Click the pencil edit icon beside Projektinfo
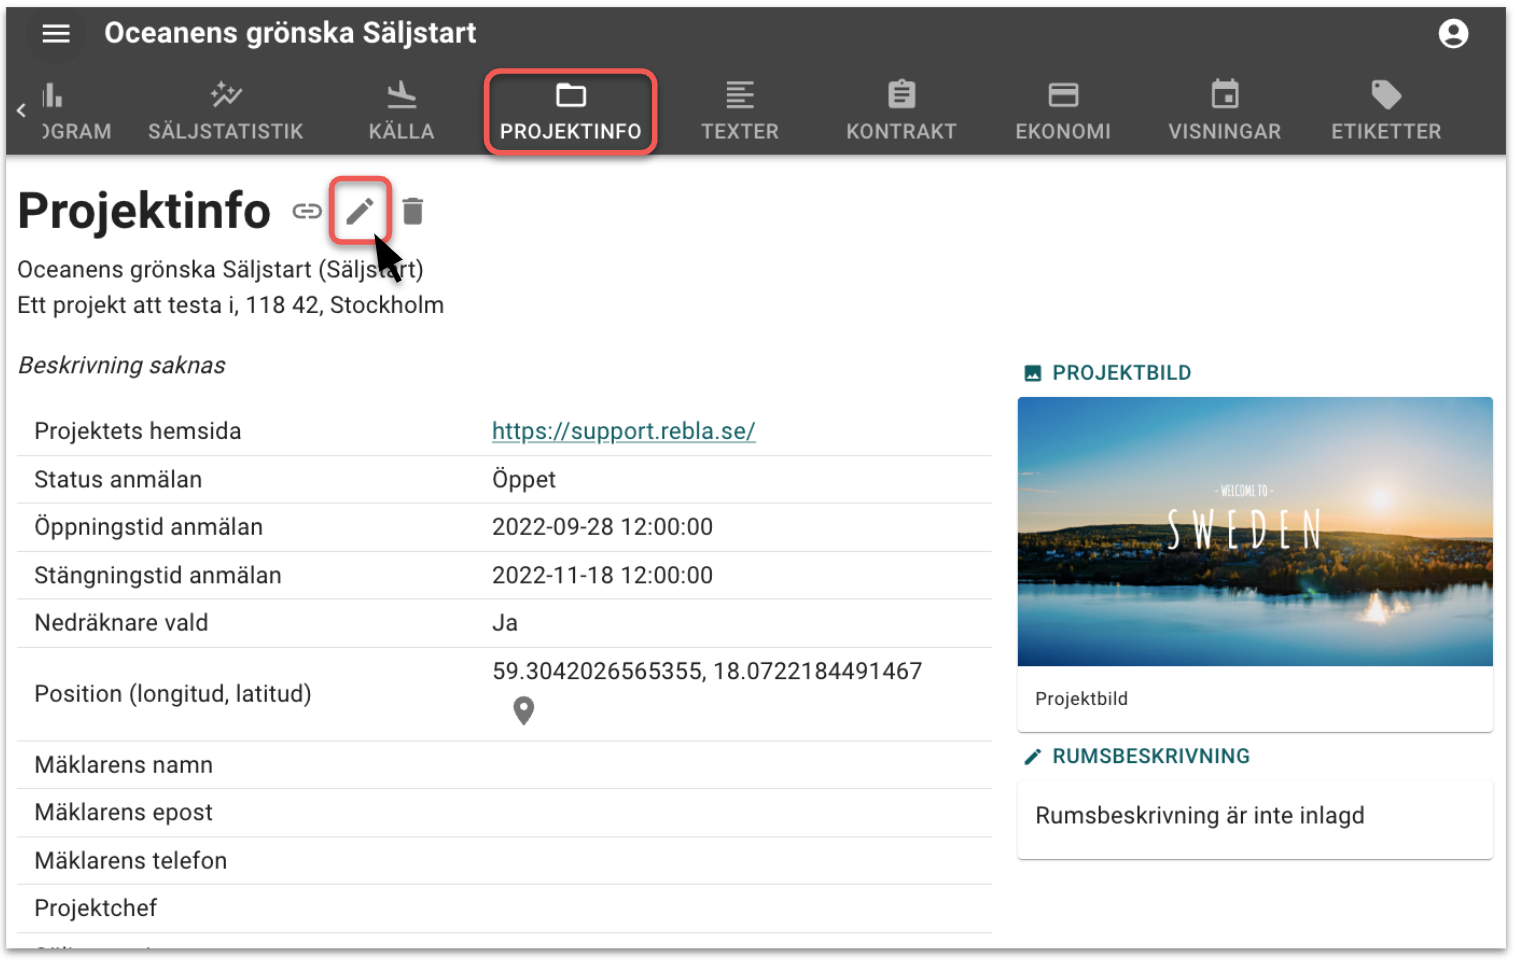Screen dimensions: 1515x962 [360, 211]
